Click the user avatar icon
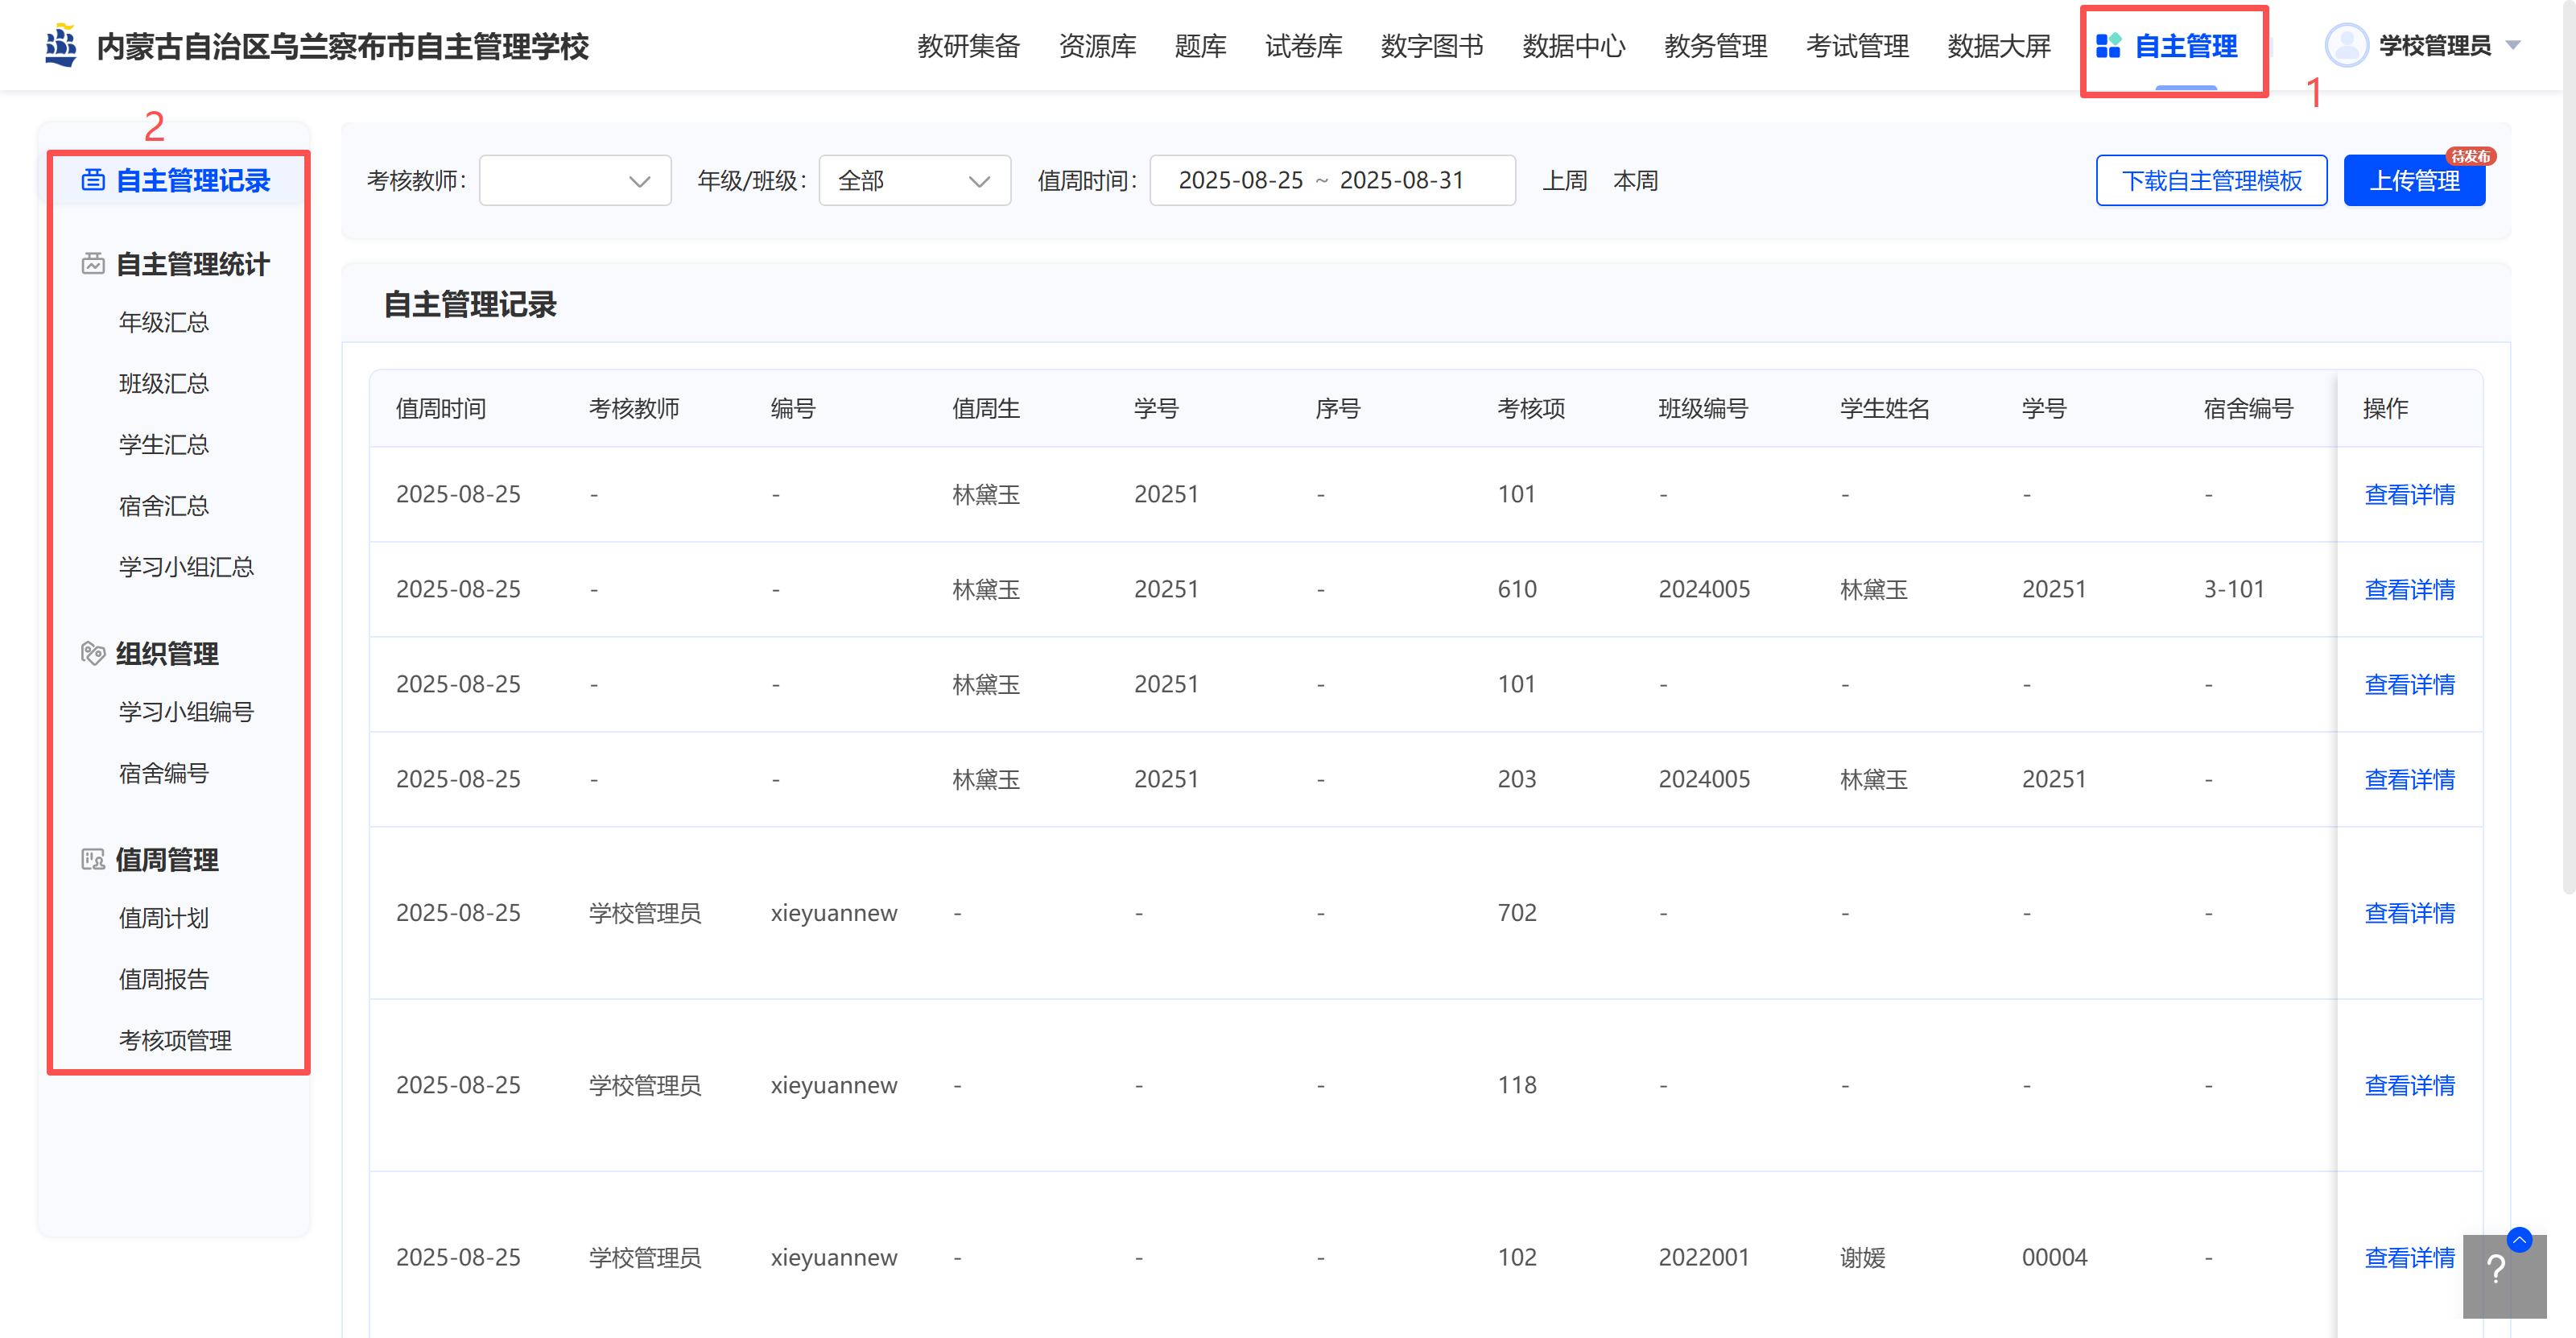The image size is (2576, 1338). point(2346,46)
